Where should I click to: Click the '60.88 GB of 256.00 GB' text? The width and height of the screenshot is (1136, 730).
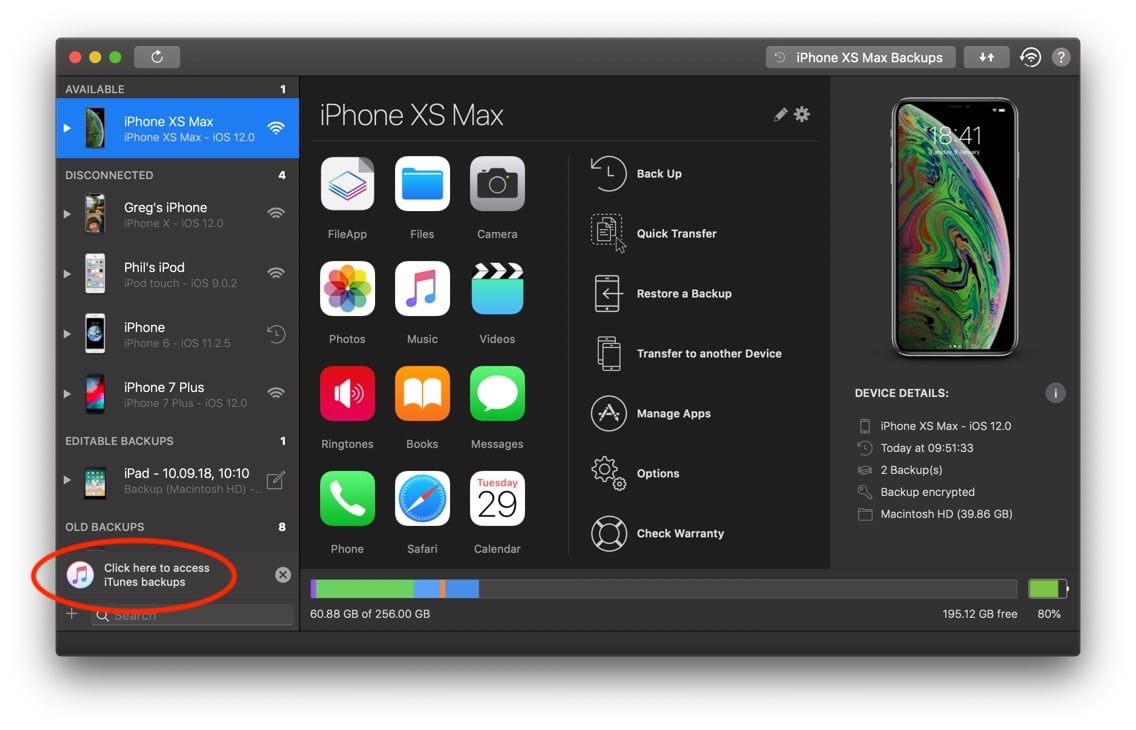point(369,614)
